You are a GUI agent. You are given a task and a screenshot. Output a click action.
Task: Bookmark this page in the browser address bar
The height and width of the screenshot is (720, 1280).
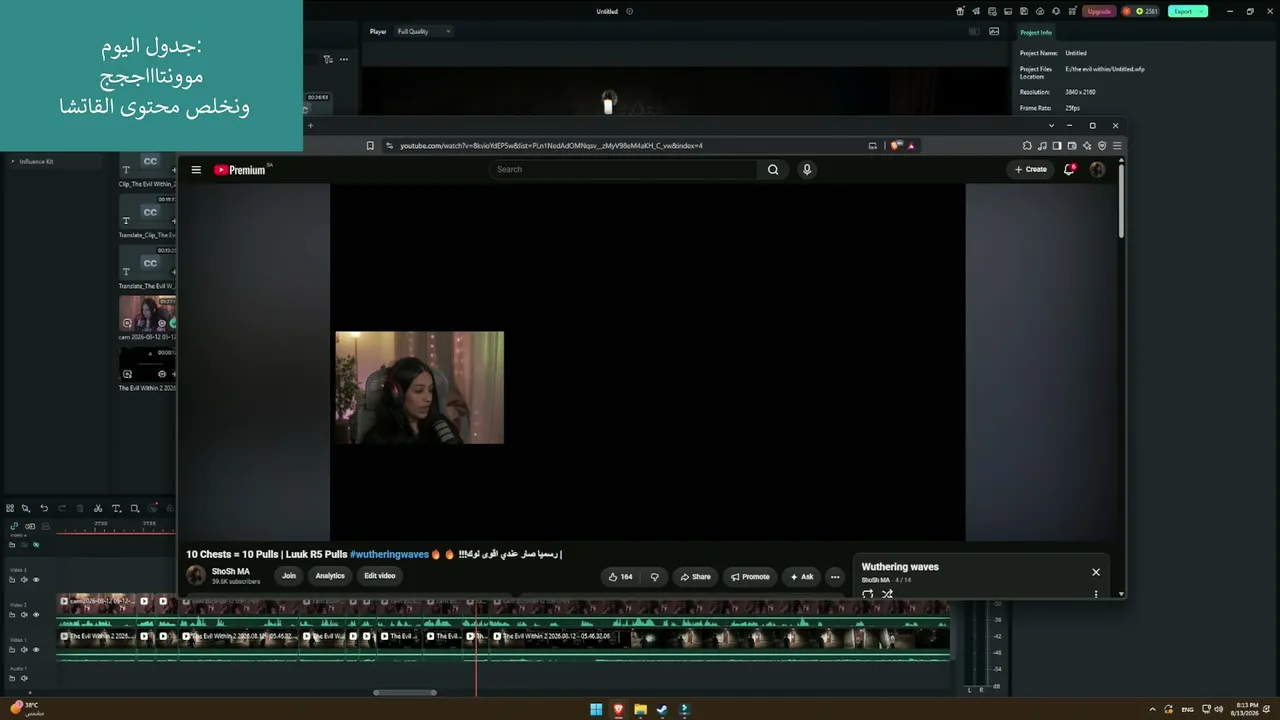(370, 146)
